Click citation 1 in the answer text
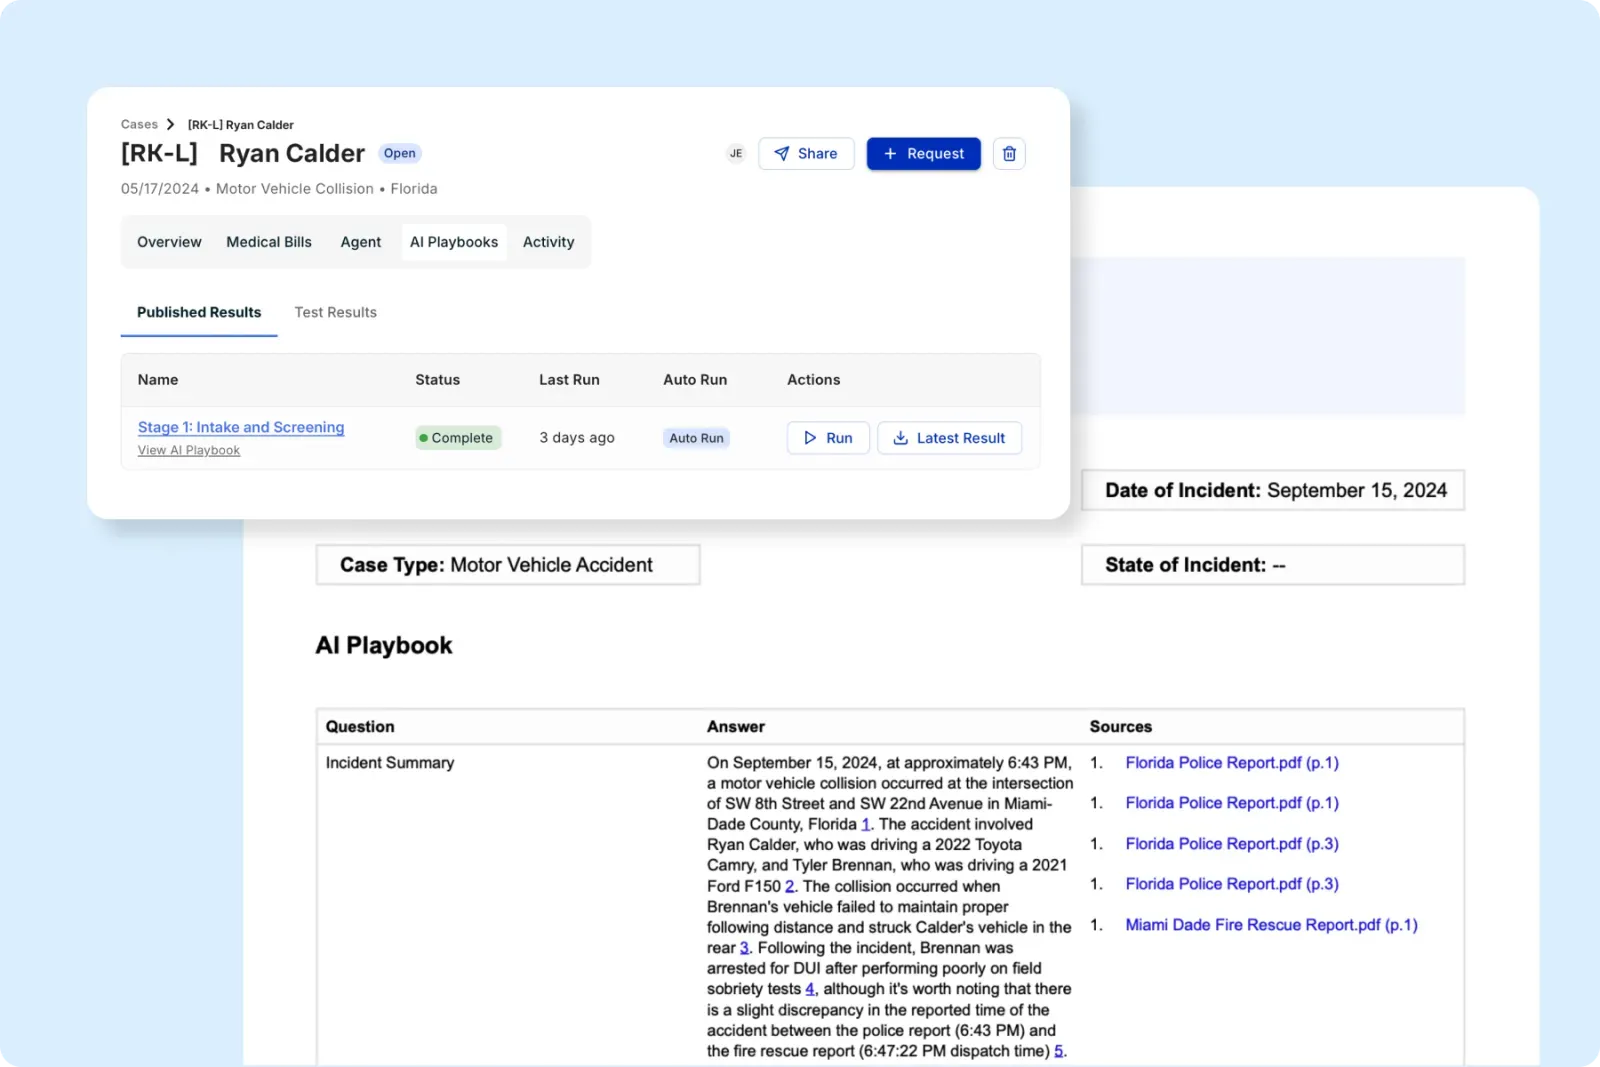Screen dimensions: 1600x1067 866,825
